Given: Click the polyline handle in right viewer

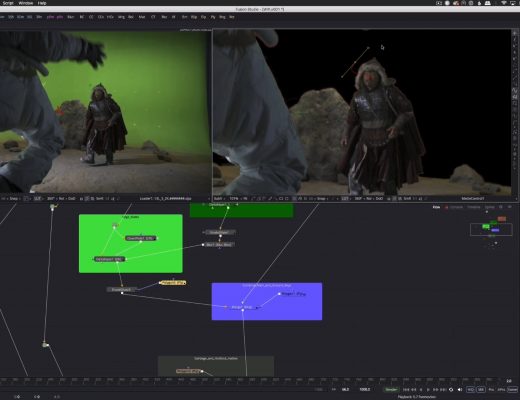Looking at the screenshot, I should tap(368, 48).
